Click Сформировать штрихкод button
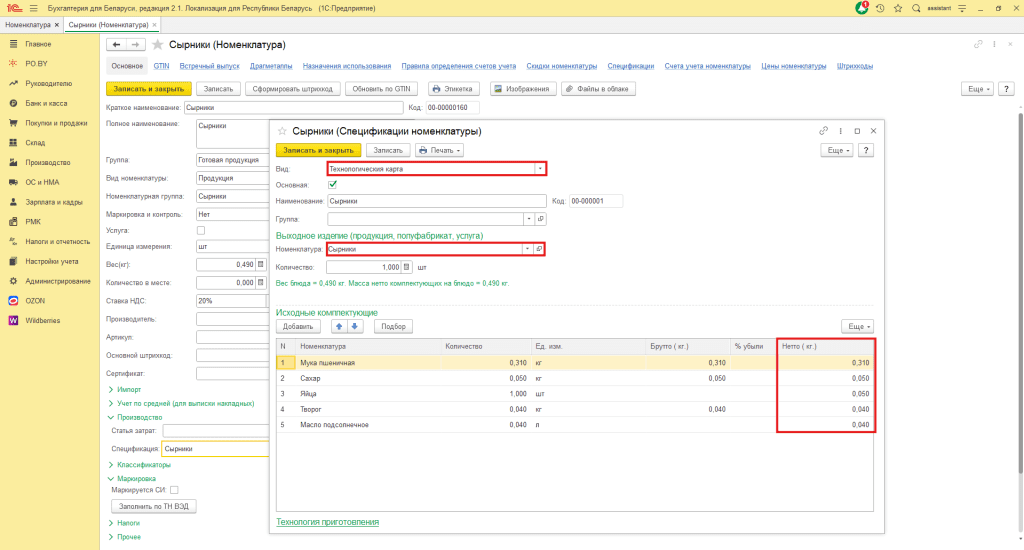The width and height of the screenshot is (1024, 550). 293,89
